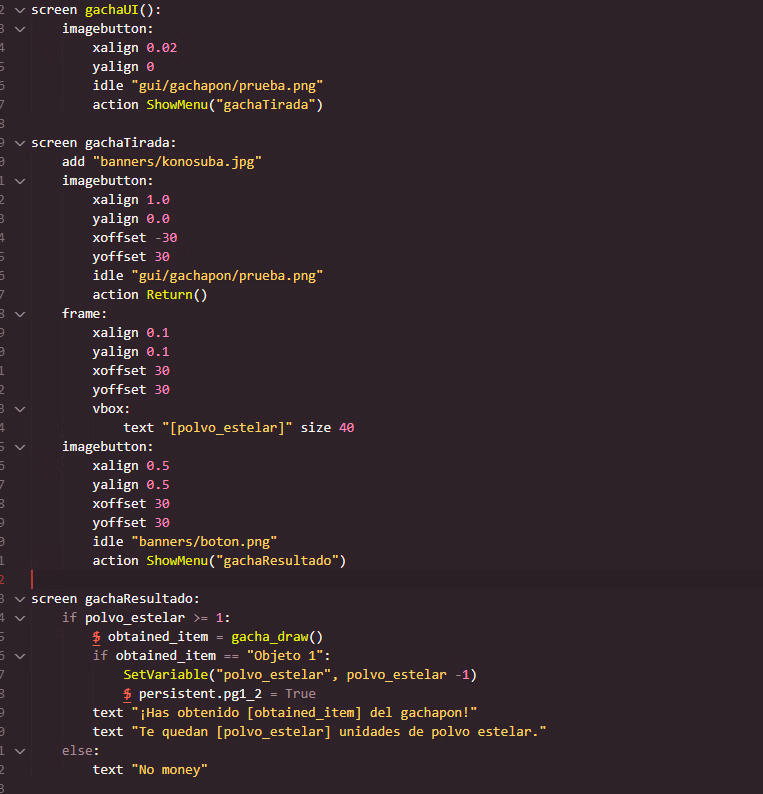Fold the 'vbox:' block
The image size is (763, 794).
19,408
